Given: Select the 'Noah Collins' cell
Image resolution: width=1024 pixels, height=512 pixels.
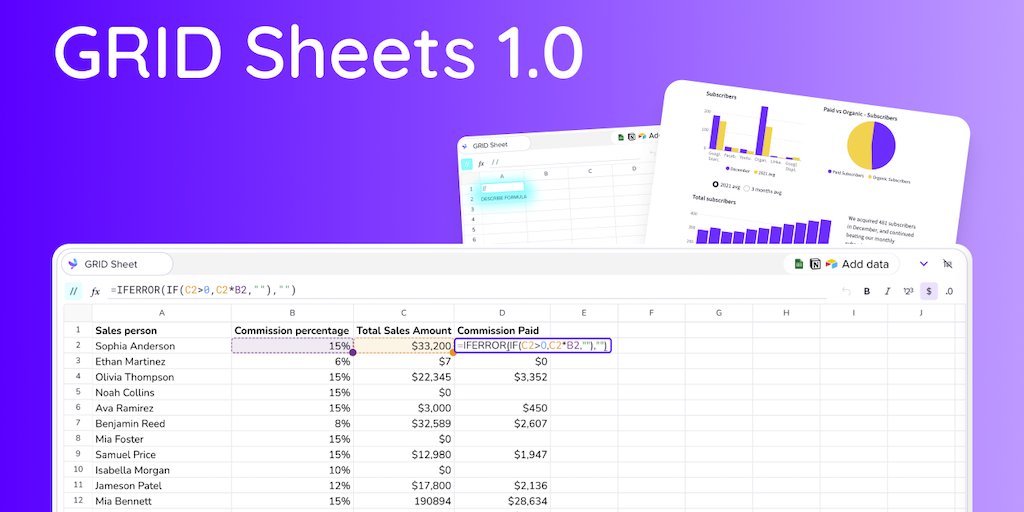Looking at the screenshot, I should 162,392.
